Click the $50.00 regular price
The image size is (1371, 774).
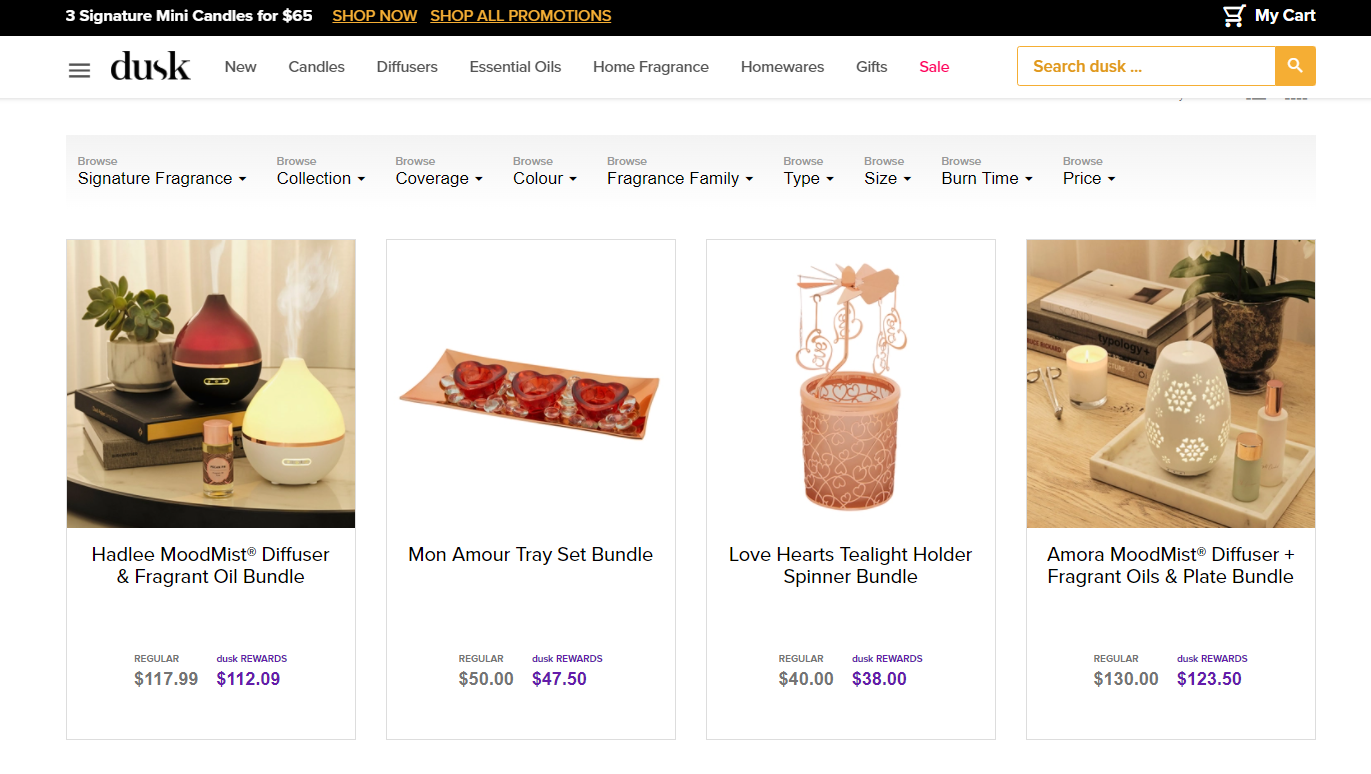click(x=486, y=679)
